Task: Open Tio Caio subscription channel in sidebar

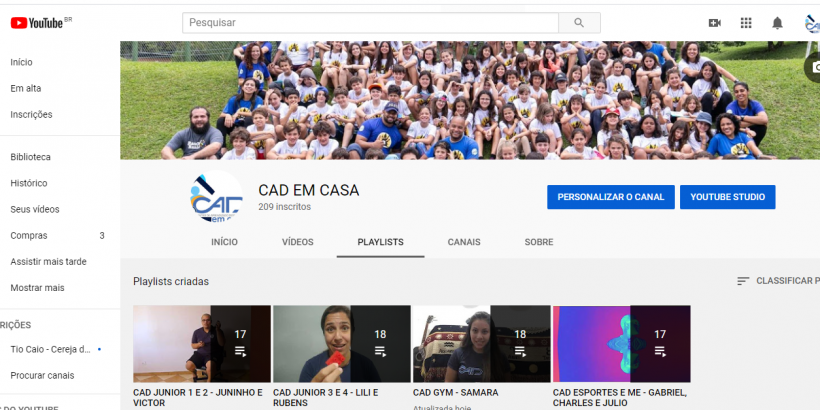Action: point(50,349)
